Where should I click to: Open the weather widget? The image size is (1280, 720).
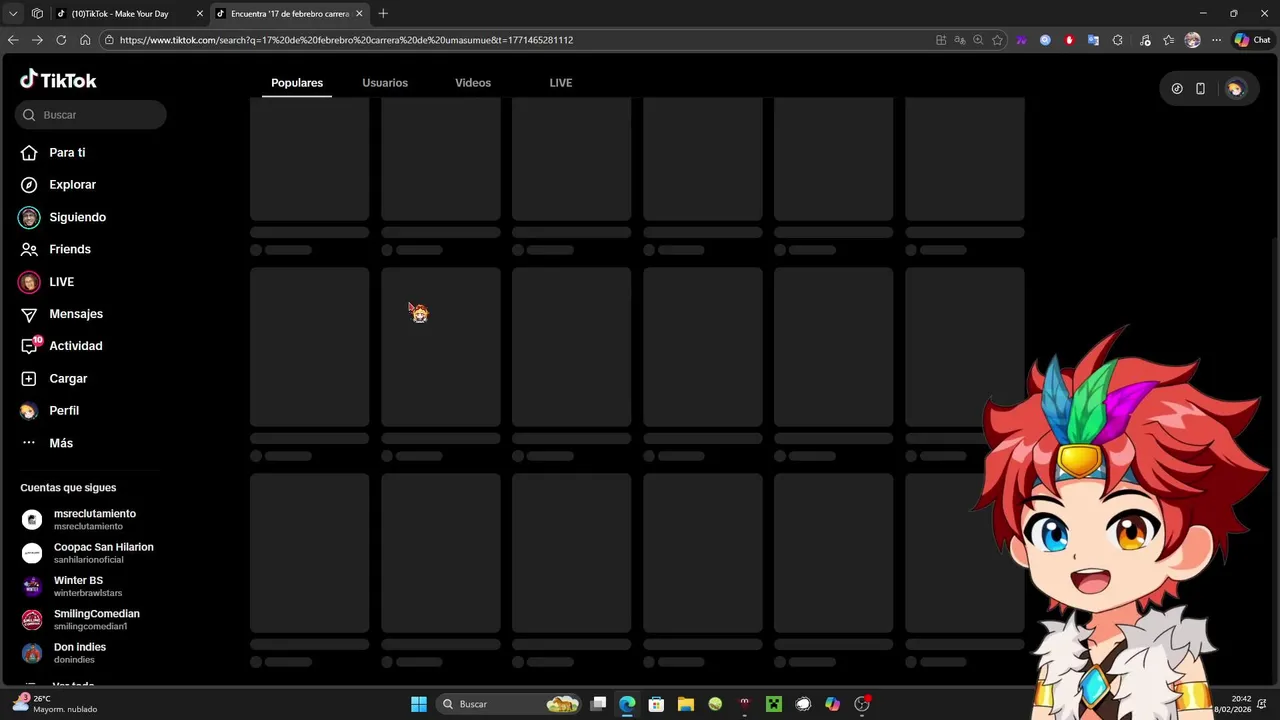[x=55, y=704]
